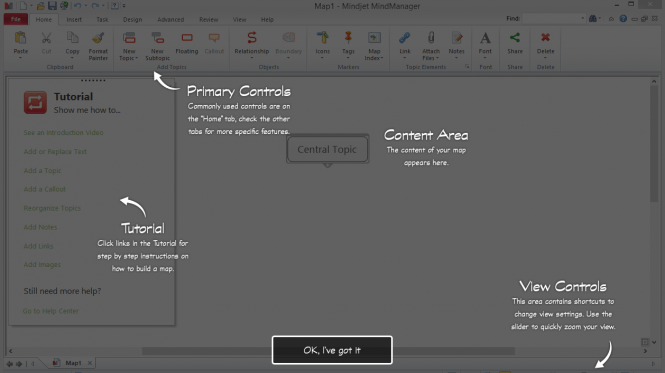Insert a Floating topic
The width and height of the screenshot is (665, 373).
[x=187, y=43]
